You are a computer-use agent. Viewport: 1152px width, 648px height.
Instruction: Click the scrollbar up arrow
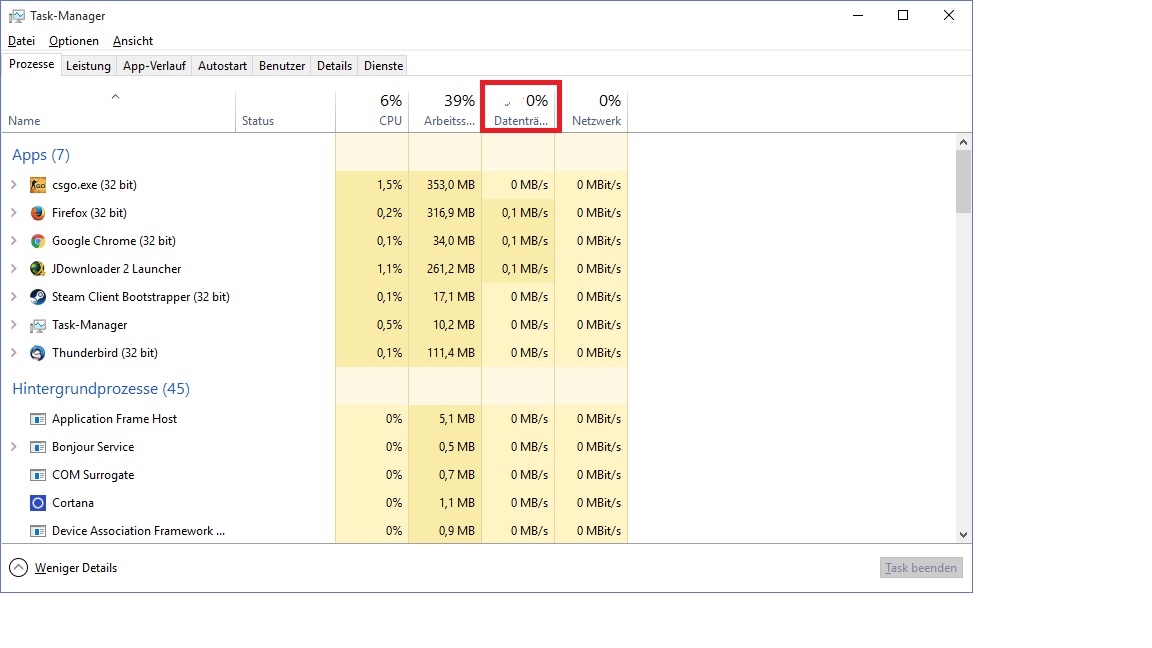963,142
